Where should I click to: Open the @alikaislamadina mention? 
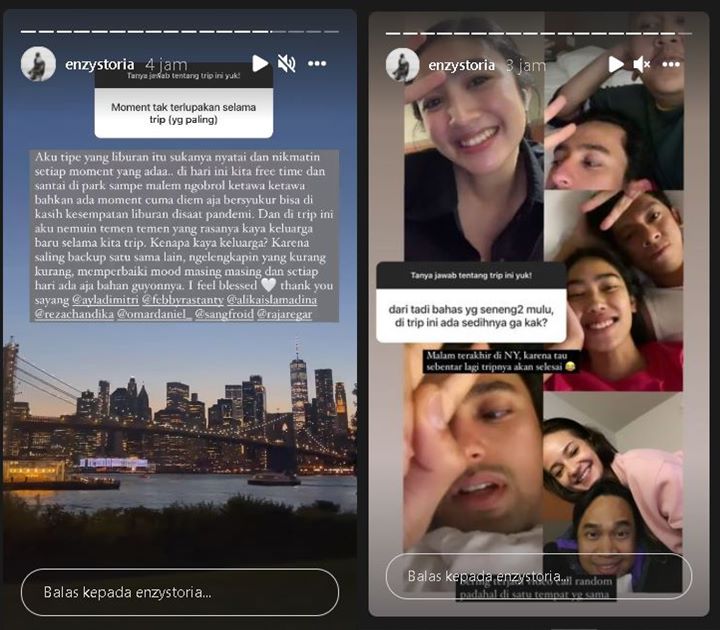click(x=272, y=300)
